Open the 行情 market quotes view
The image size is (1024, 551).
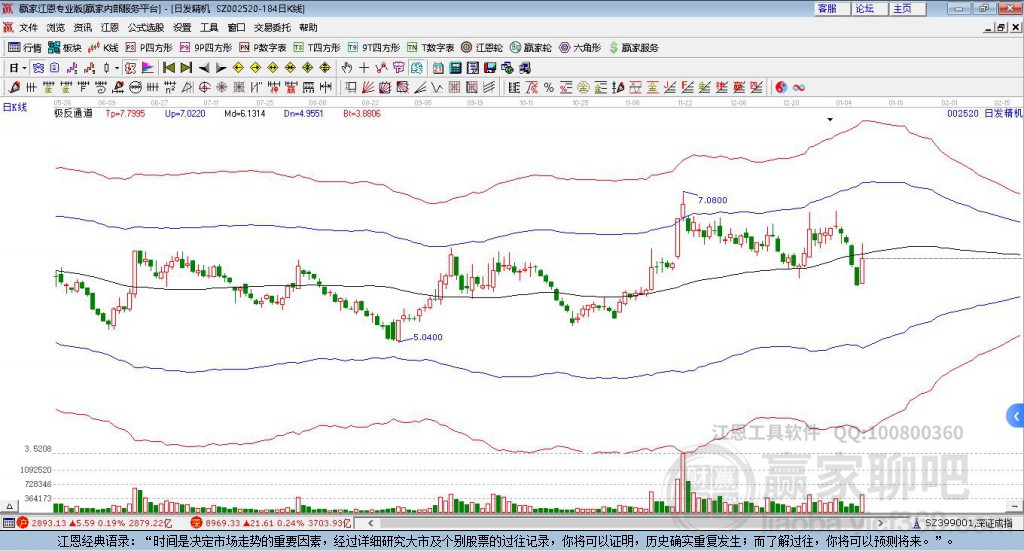25,48
